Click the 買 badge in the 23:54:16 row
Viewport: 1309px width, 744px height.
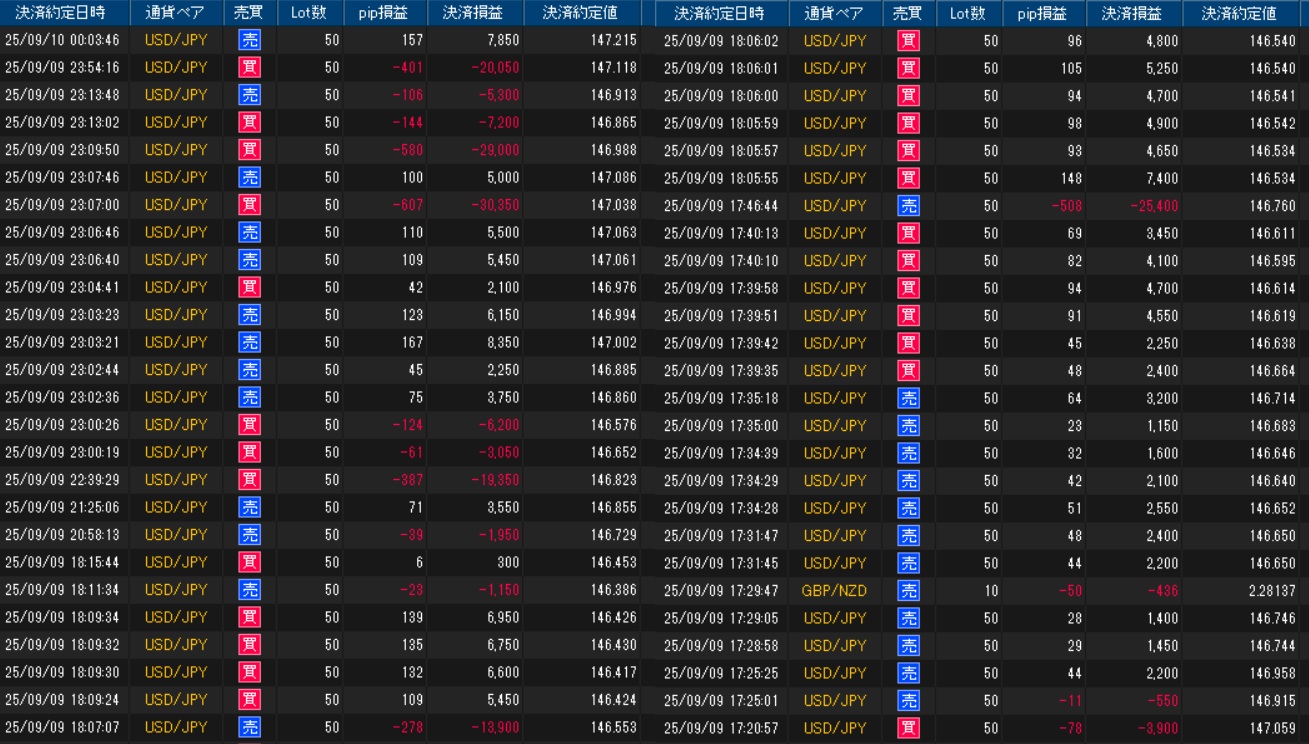coord(249,68)
